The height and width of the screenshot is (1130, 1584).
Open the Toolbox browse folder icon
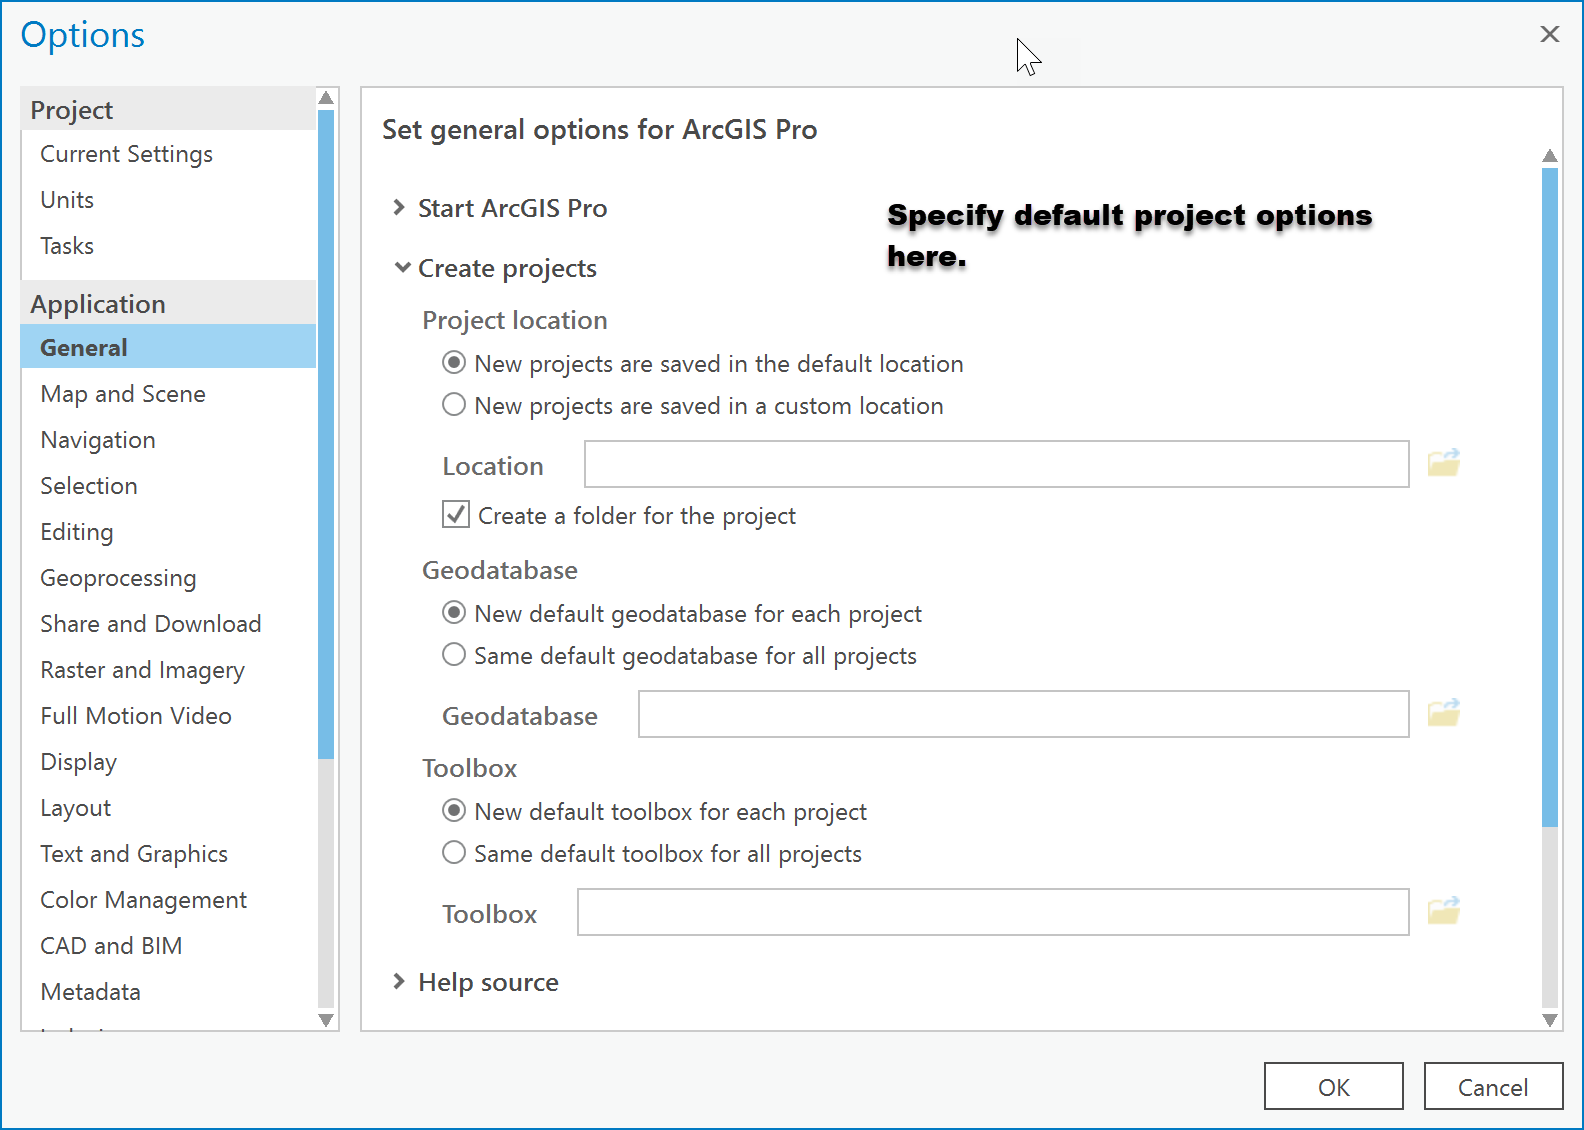coord(1443,911)
